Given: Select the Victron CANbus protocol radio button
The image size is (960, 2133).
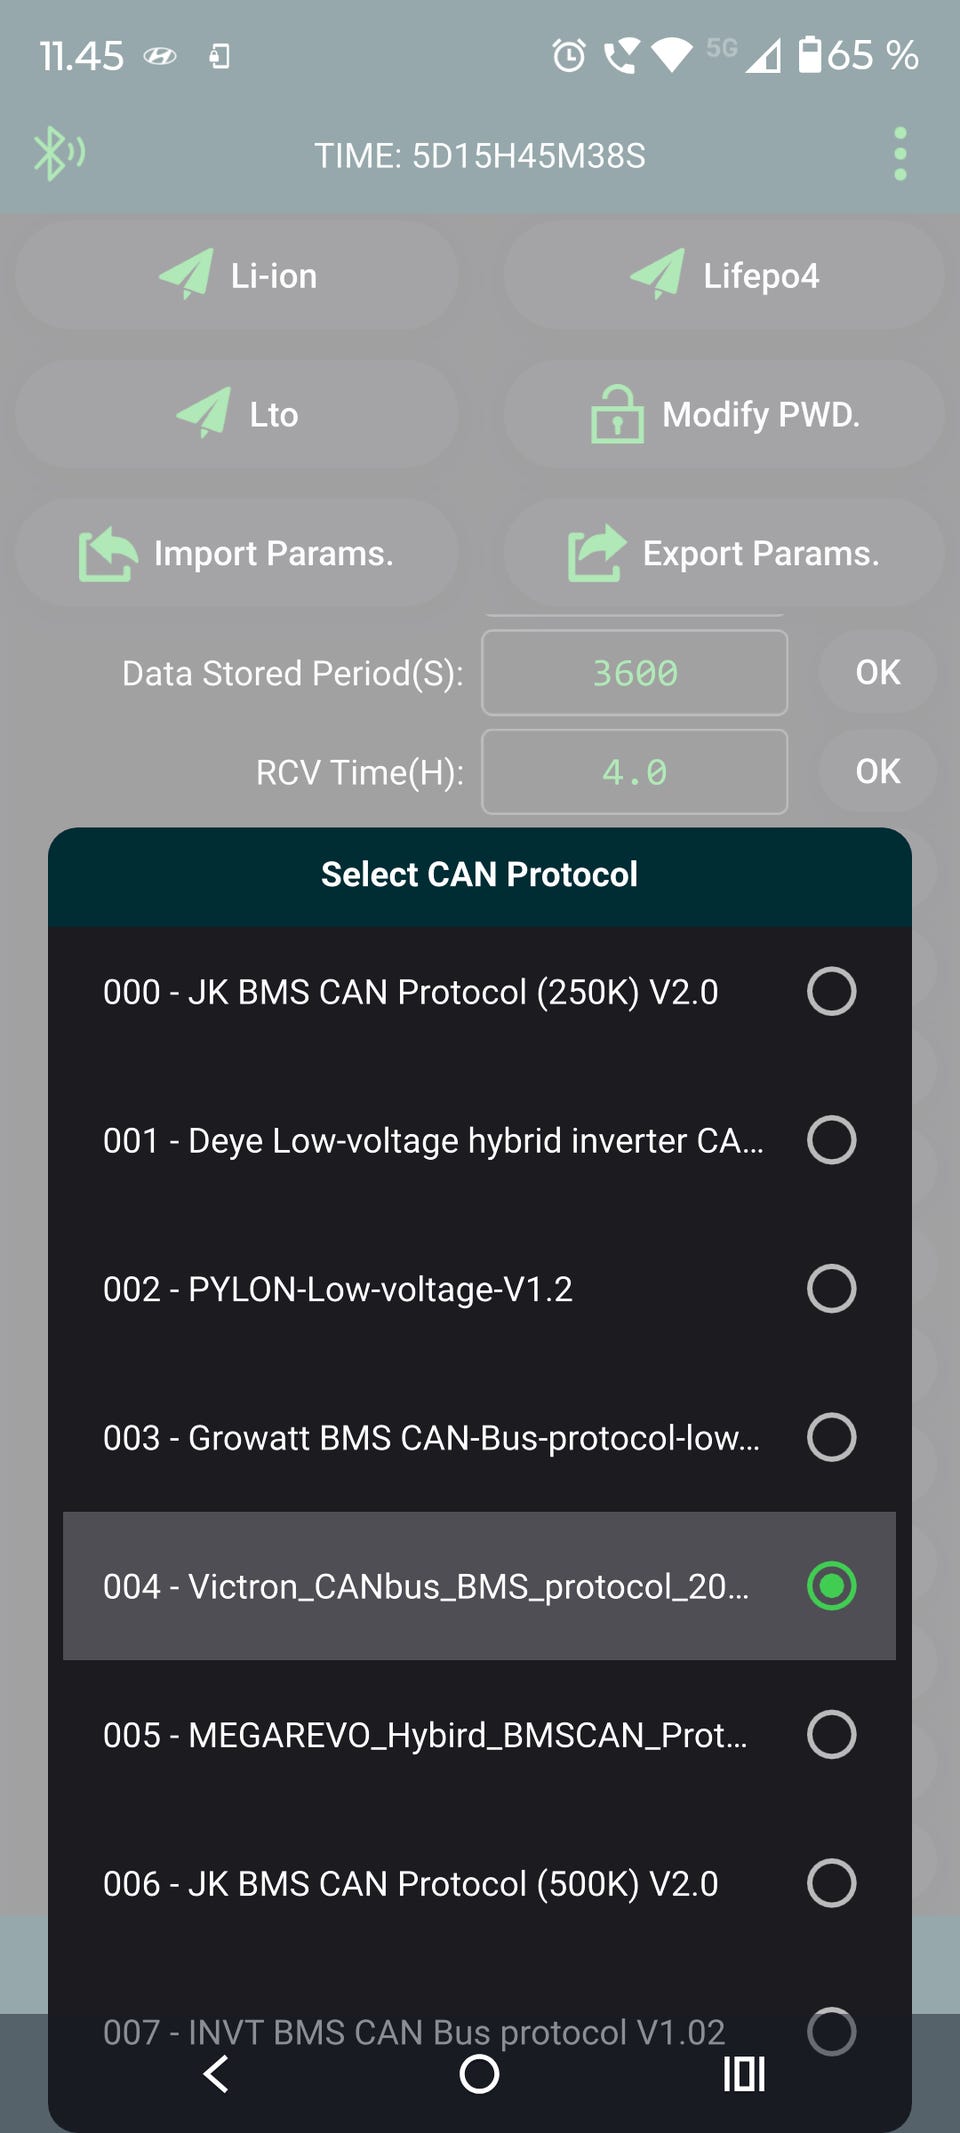Looking at the screenshot, I should pyautogui.click(x=831, y=1586).
